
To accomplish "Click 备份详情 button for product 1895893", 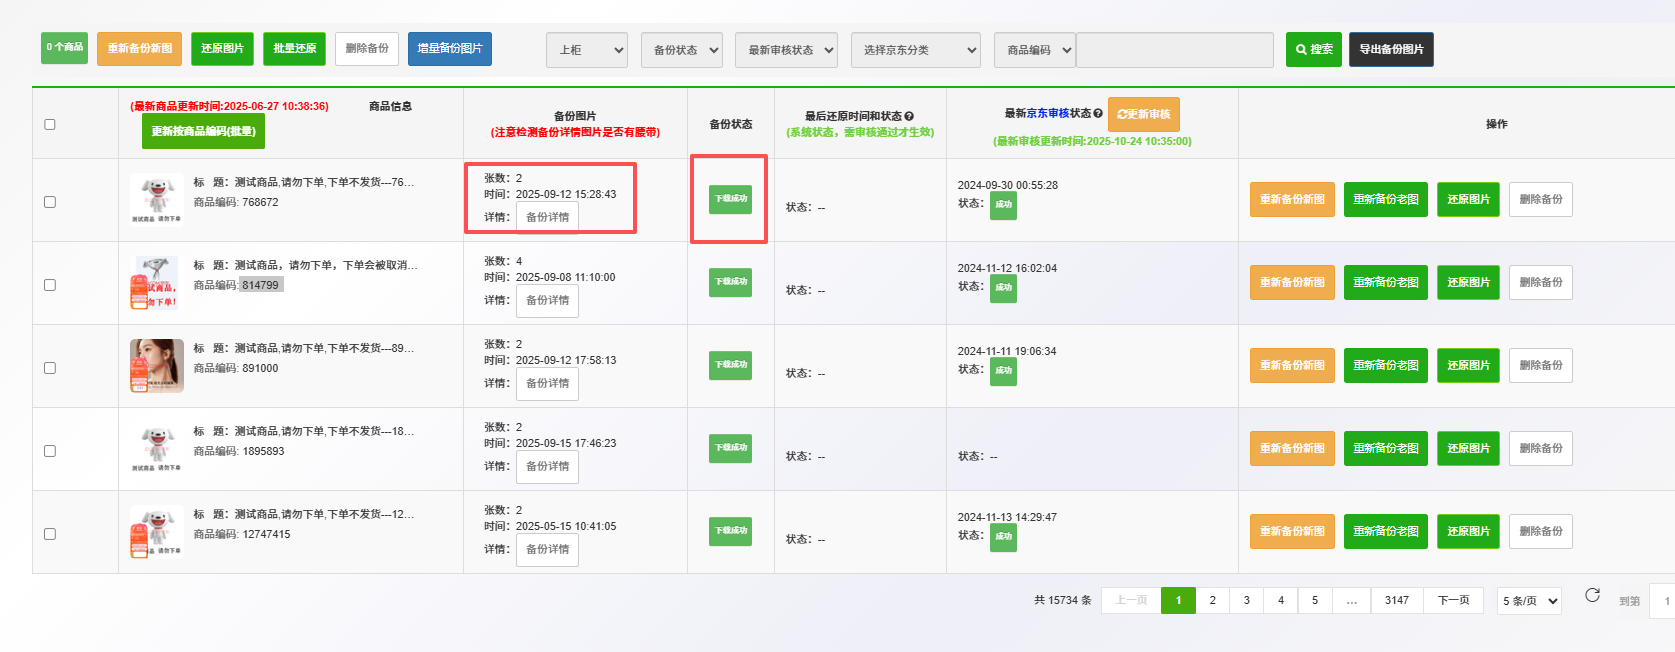I will (x=547, y=466).
